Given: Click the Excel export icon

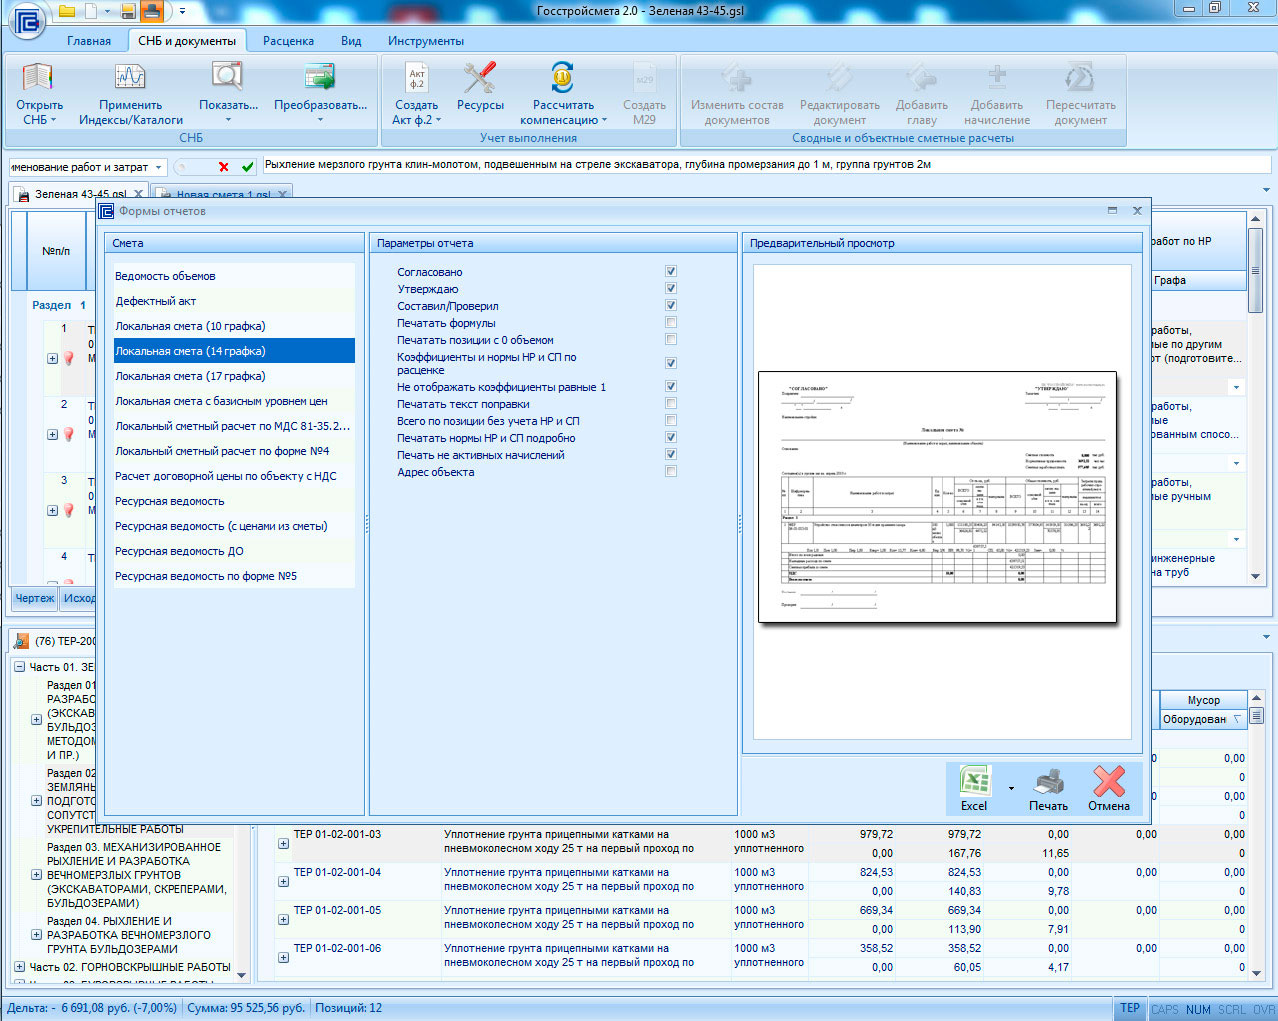Looking at the screenshot, I should pos(974,782).
